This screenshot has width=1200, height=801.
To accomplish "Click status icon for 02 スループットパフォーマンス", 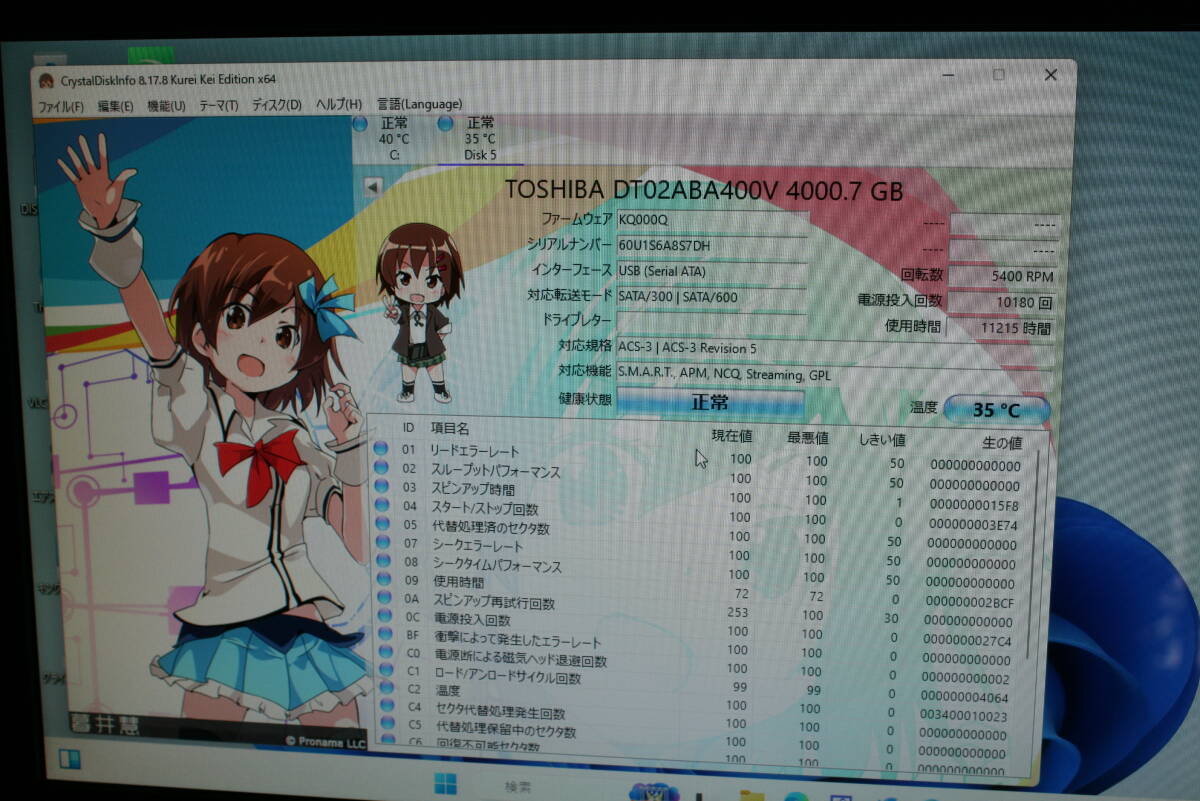I will point(381,467).
